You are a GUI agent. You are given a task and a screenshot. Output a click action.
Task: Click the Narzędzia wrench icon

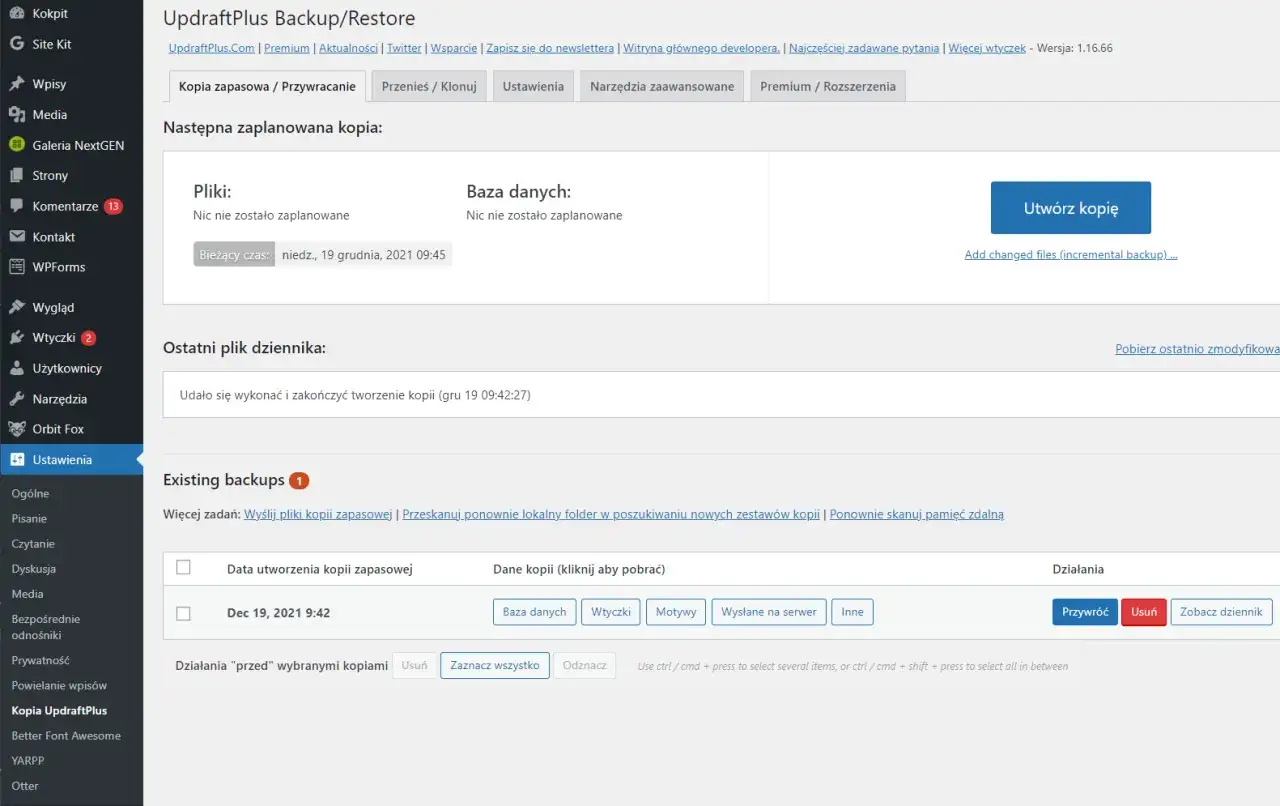pos(16,399)
